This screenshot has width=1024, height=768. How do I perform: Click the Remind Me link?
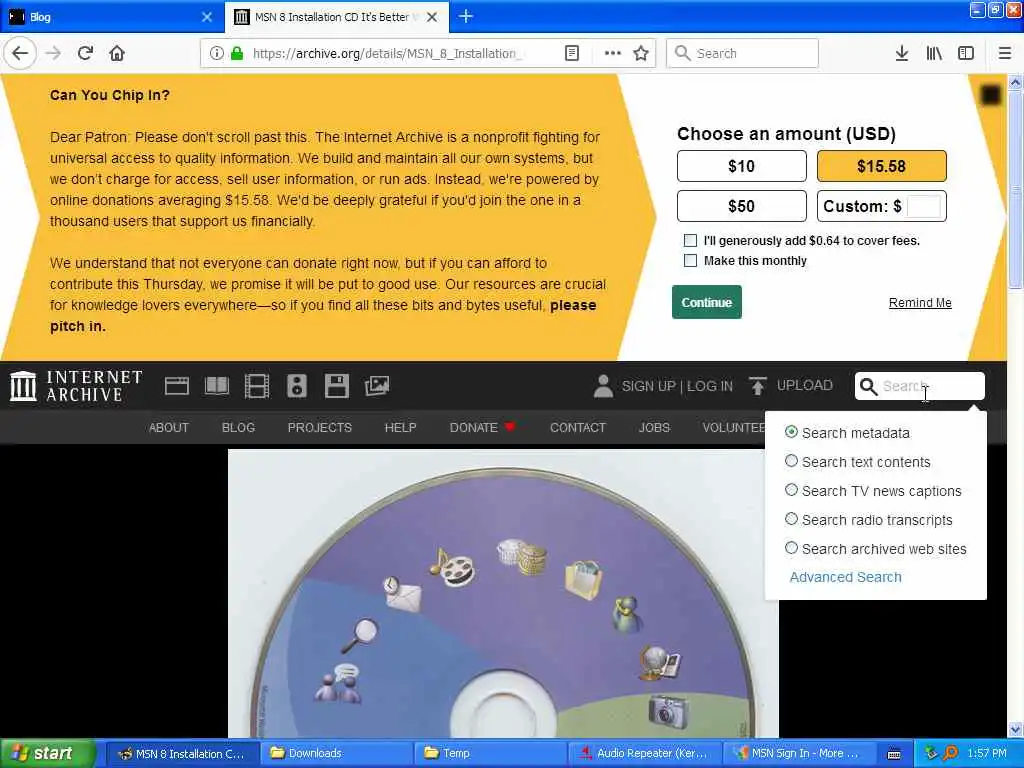coord(920,302)
